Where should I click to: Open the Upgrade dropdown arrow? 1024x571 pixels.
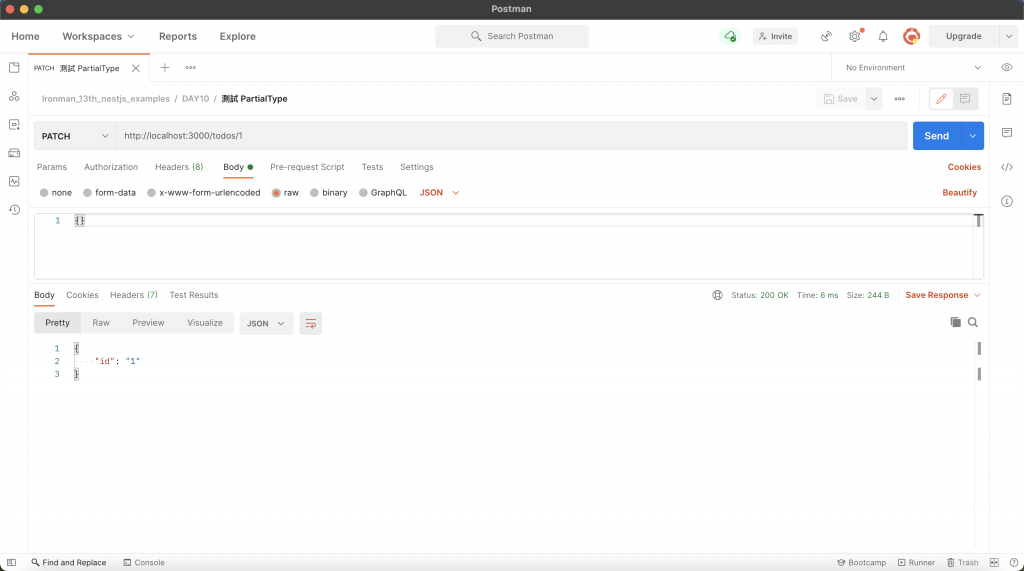pyautogui.click(x=1008, y=37)
